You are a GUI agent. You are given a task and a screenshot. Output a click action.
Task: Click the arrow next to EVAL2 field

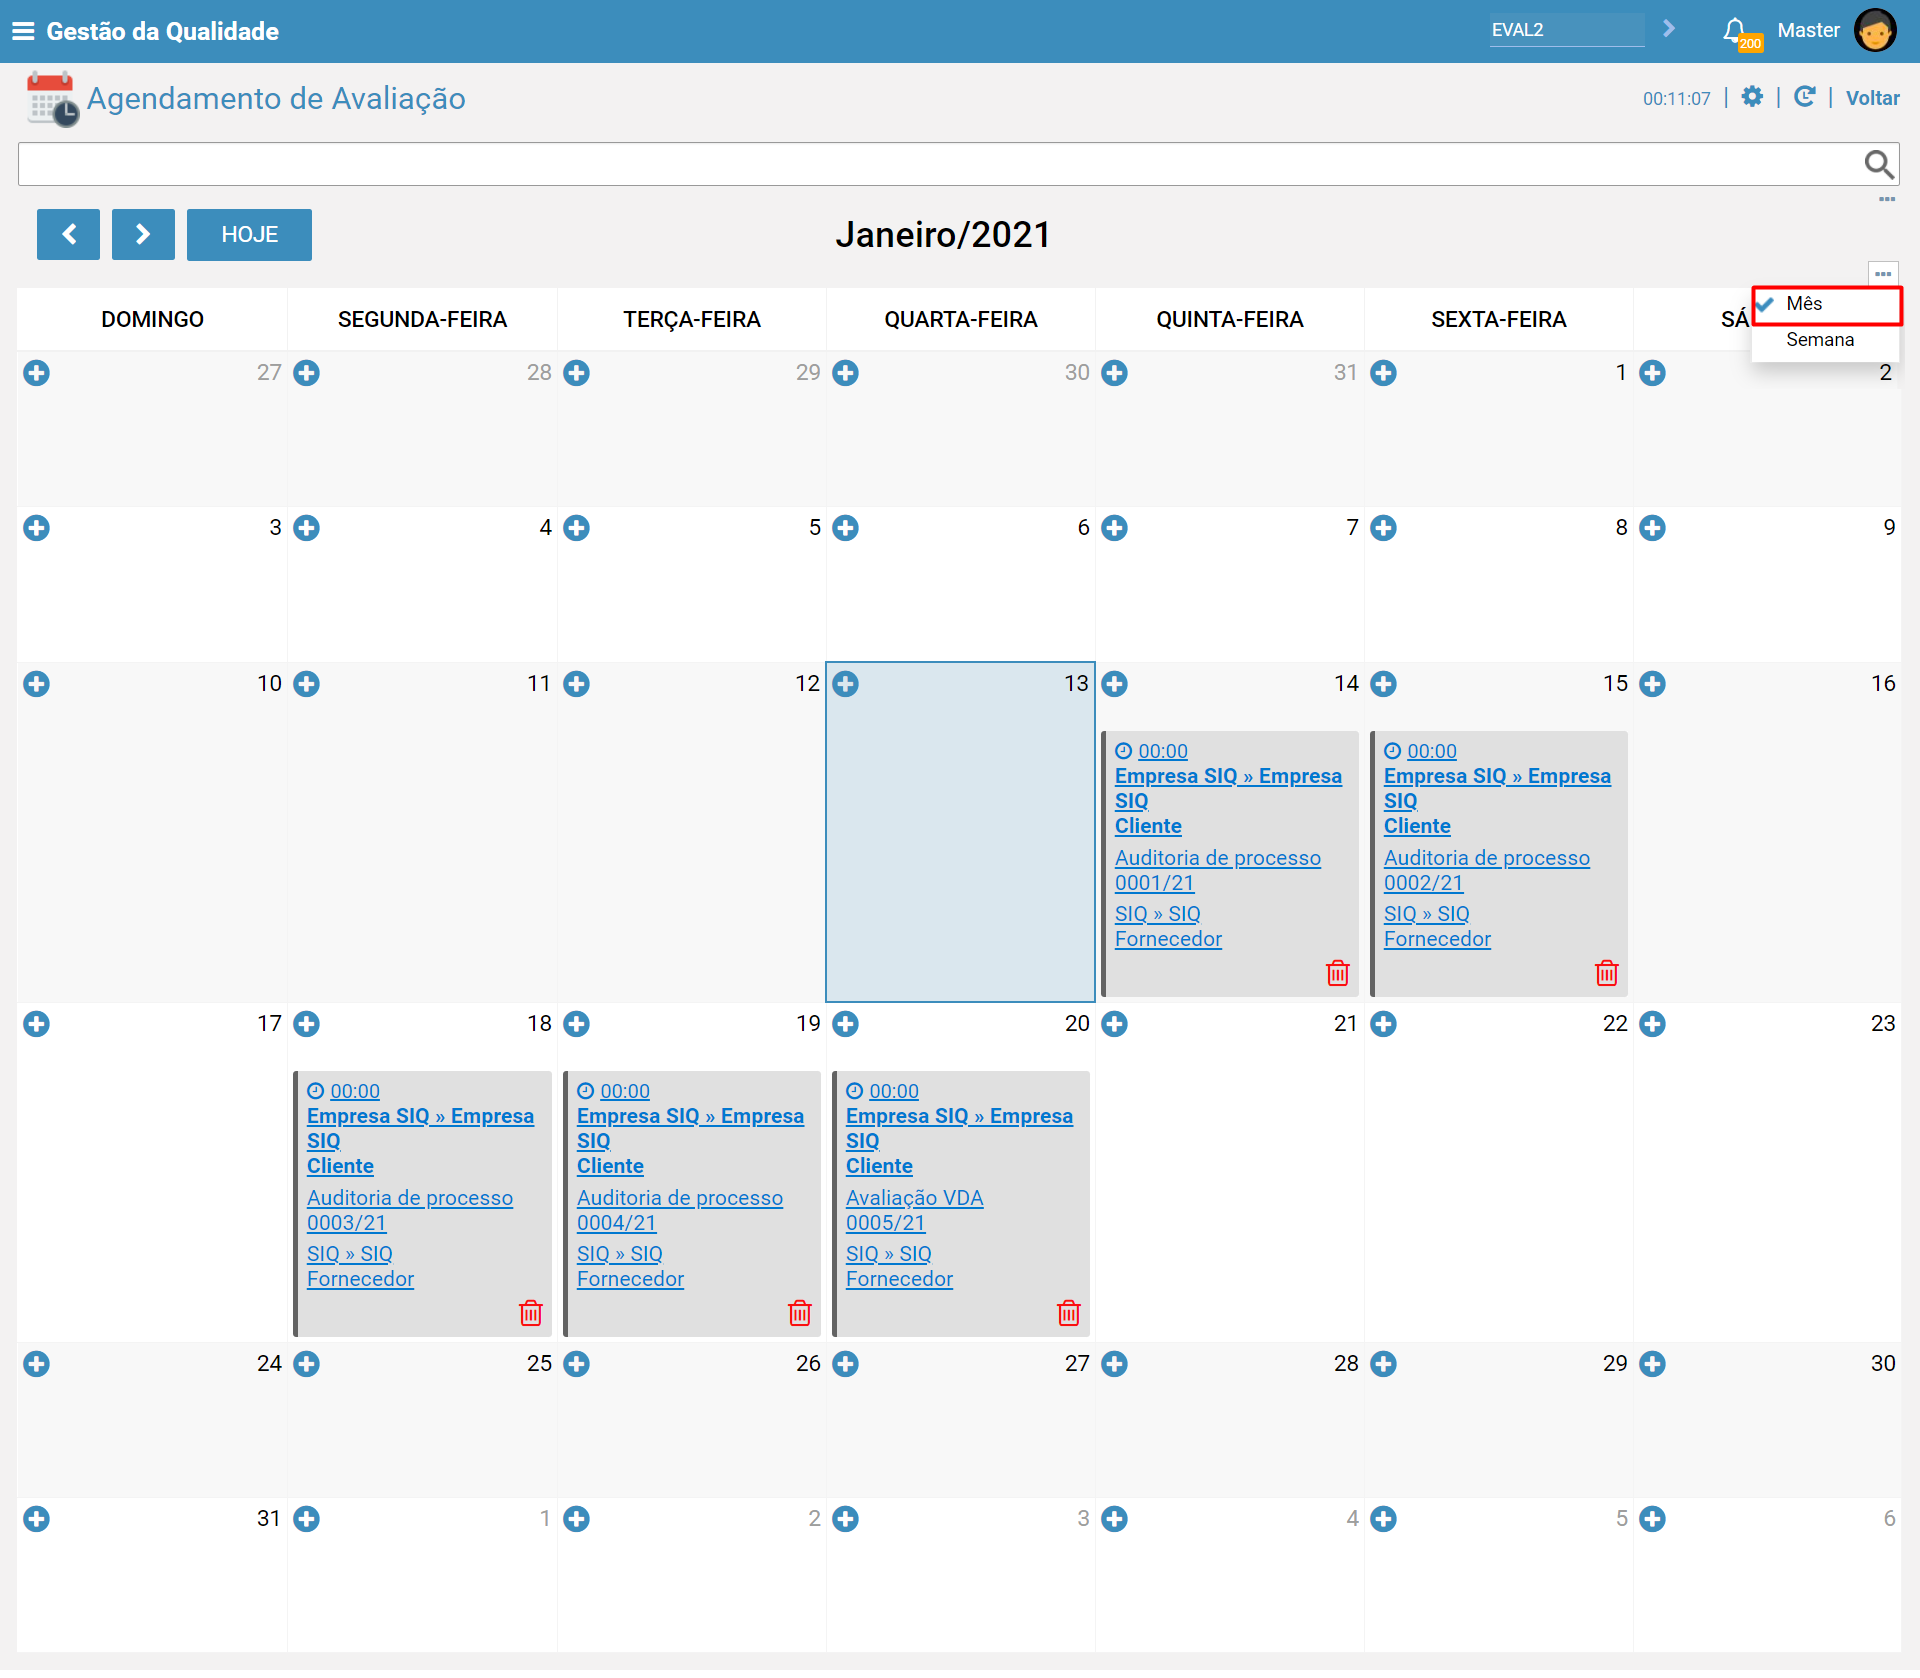point(1669,29)
